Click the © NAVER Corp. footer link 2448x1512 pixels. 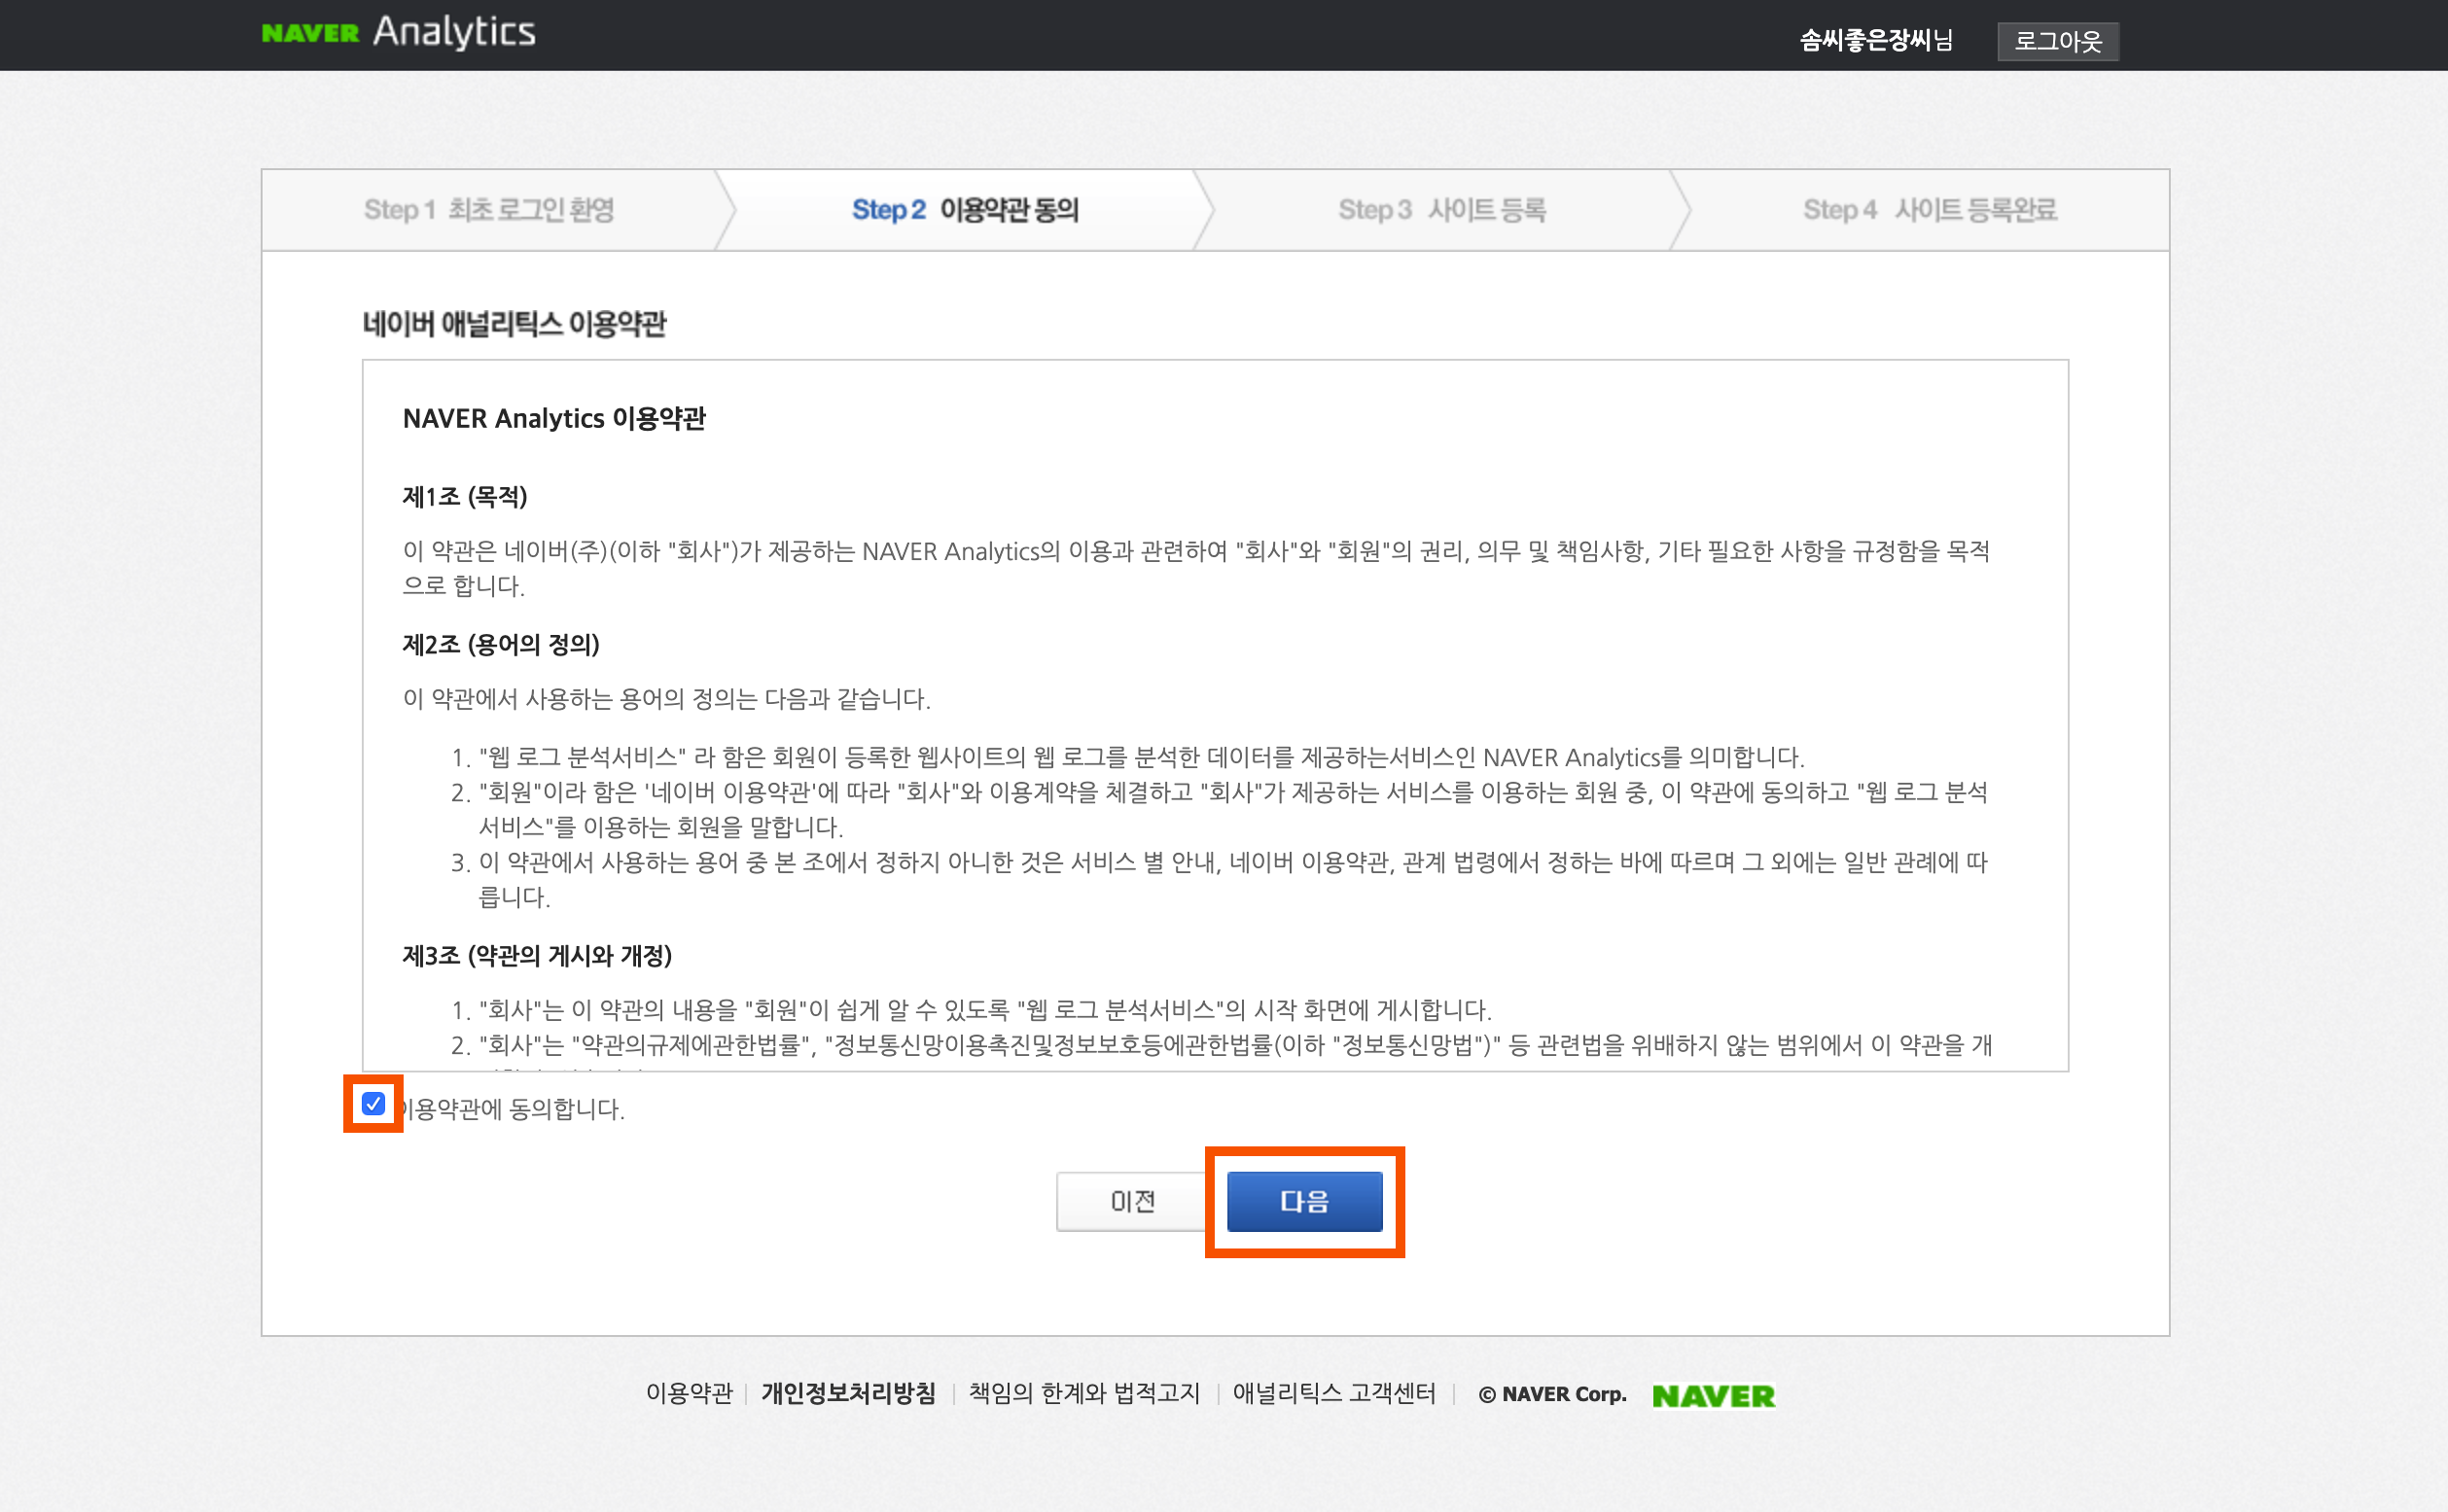(1552, 1394)
